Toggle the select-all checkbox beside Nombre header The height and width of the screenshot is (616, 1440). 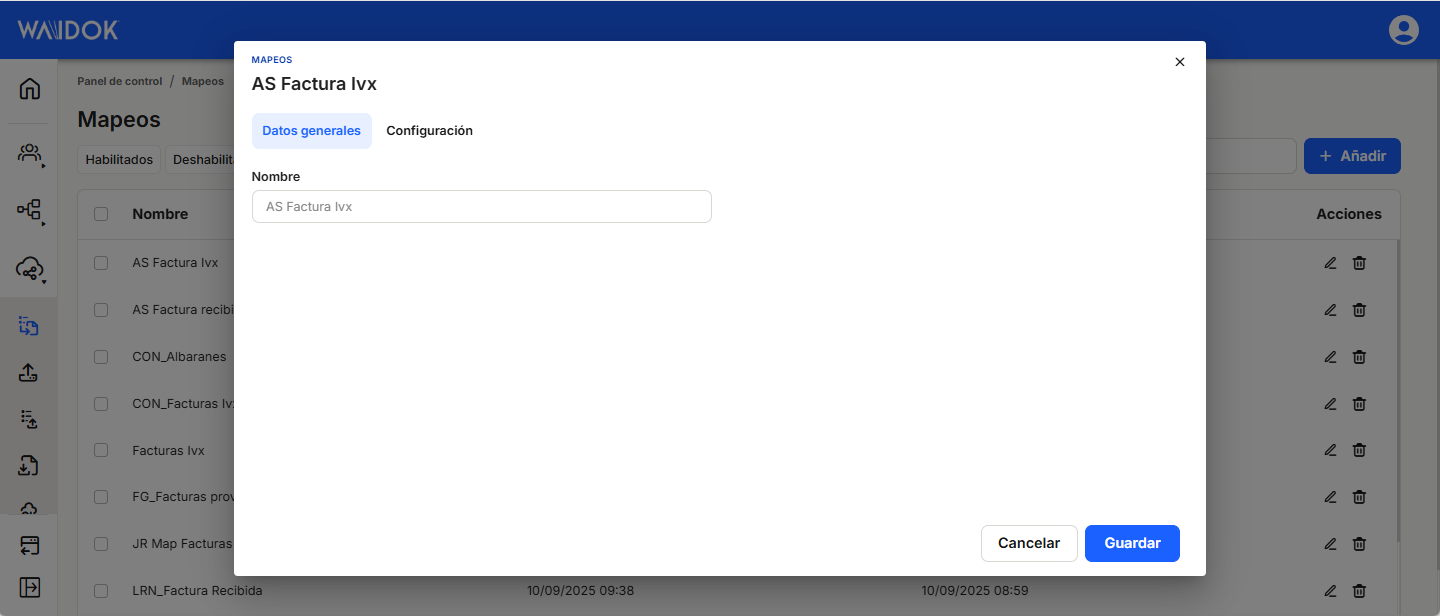[101, 214]
